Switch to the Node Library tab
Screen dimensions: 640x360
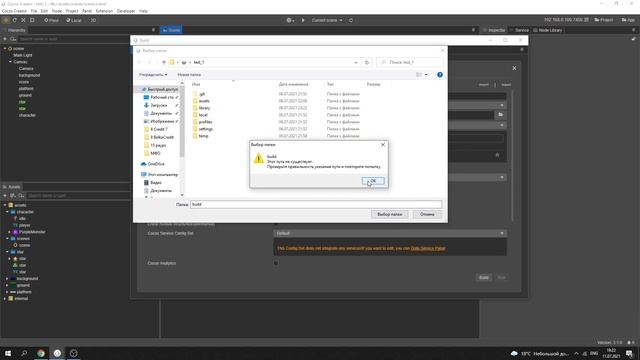point(547,30)
